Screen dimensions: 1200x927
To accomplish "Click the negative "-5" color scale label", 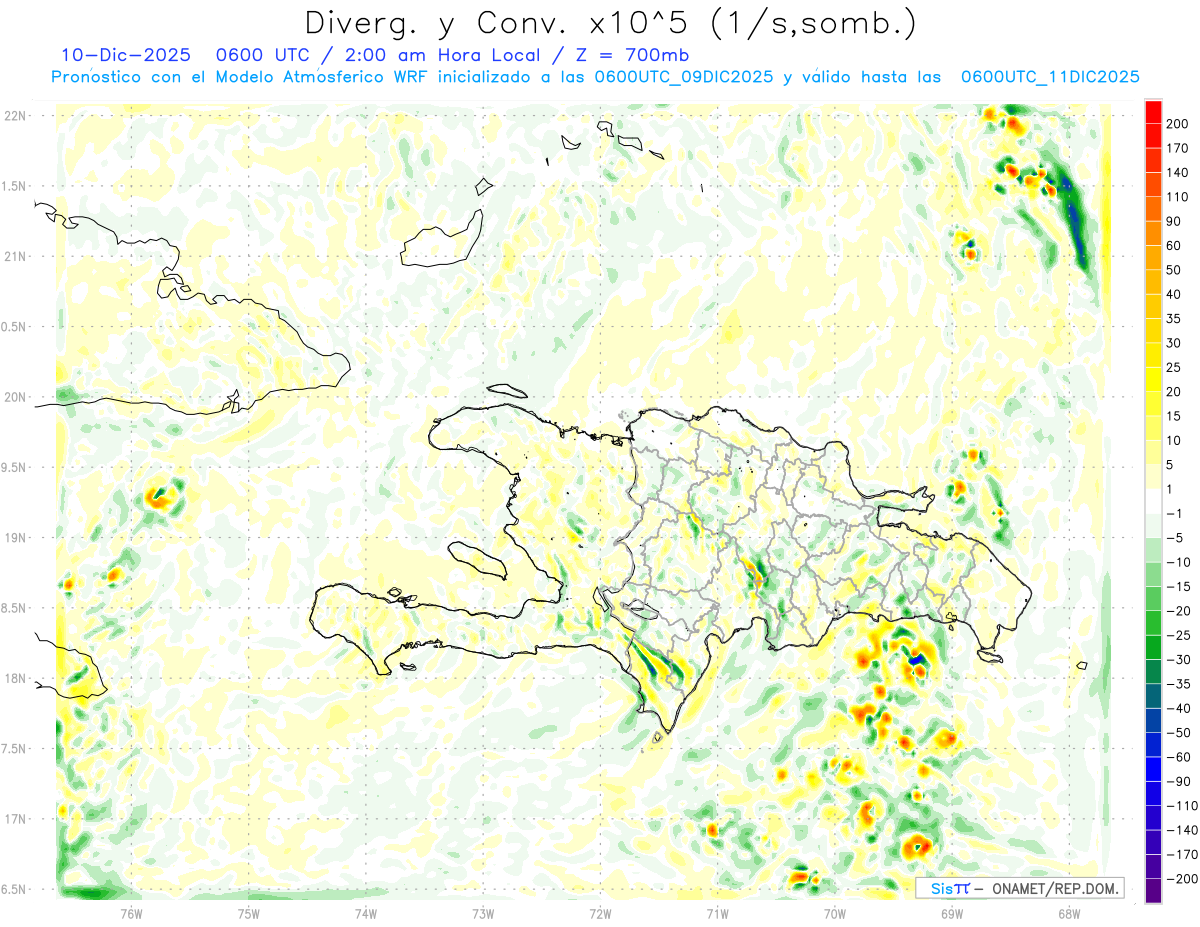I will pyautogui.click(x=1176, y=538).
